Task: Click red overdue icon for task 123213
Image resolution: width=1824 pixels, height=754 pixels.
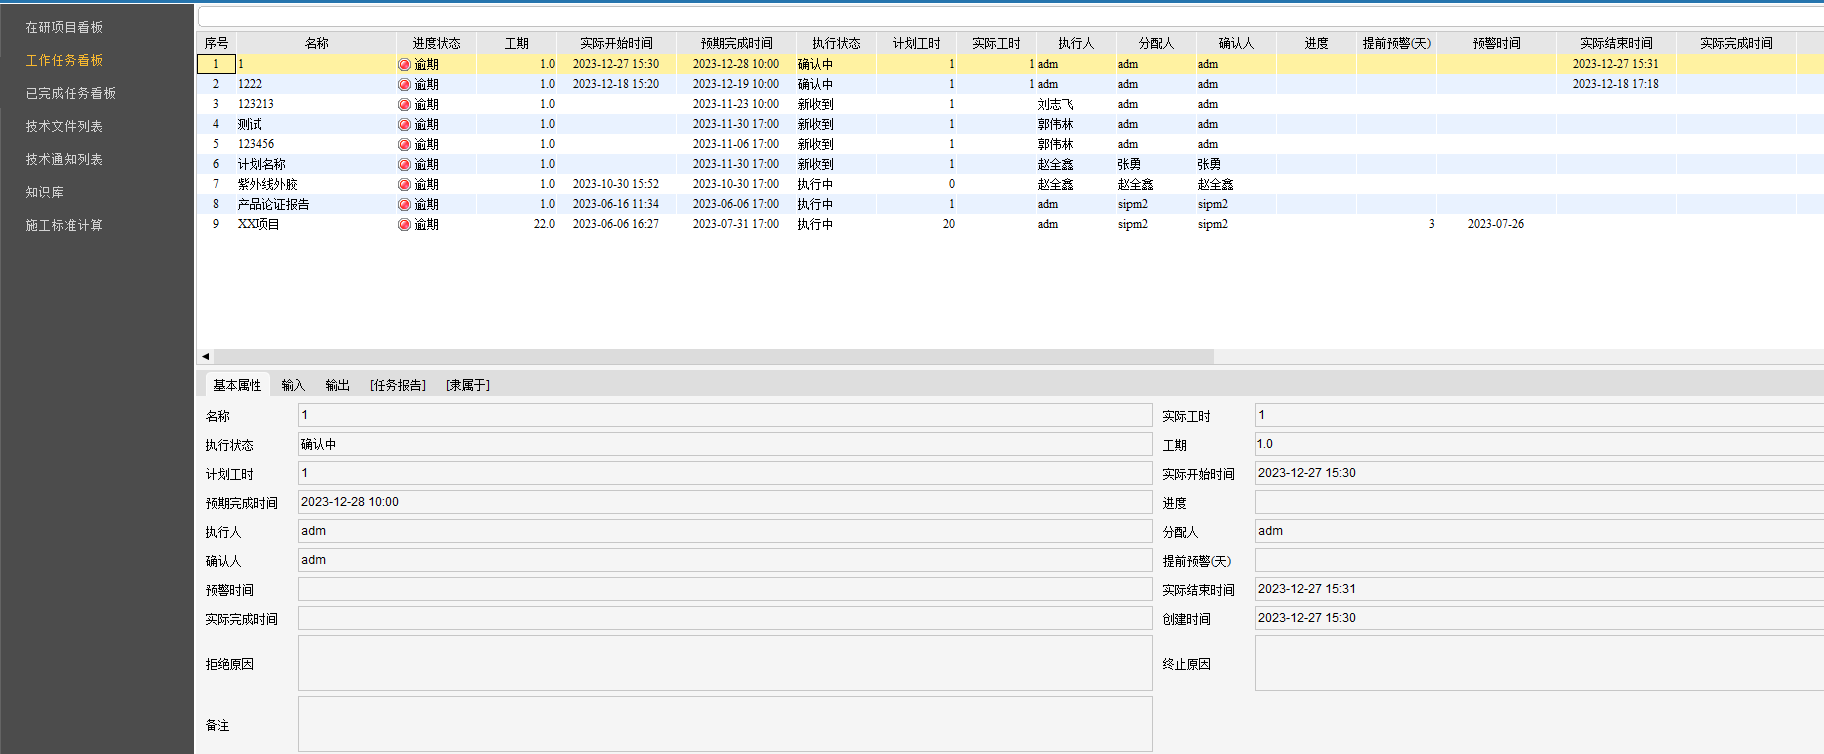Action: (404, 104)
